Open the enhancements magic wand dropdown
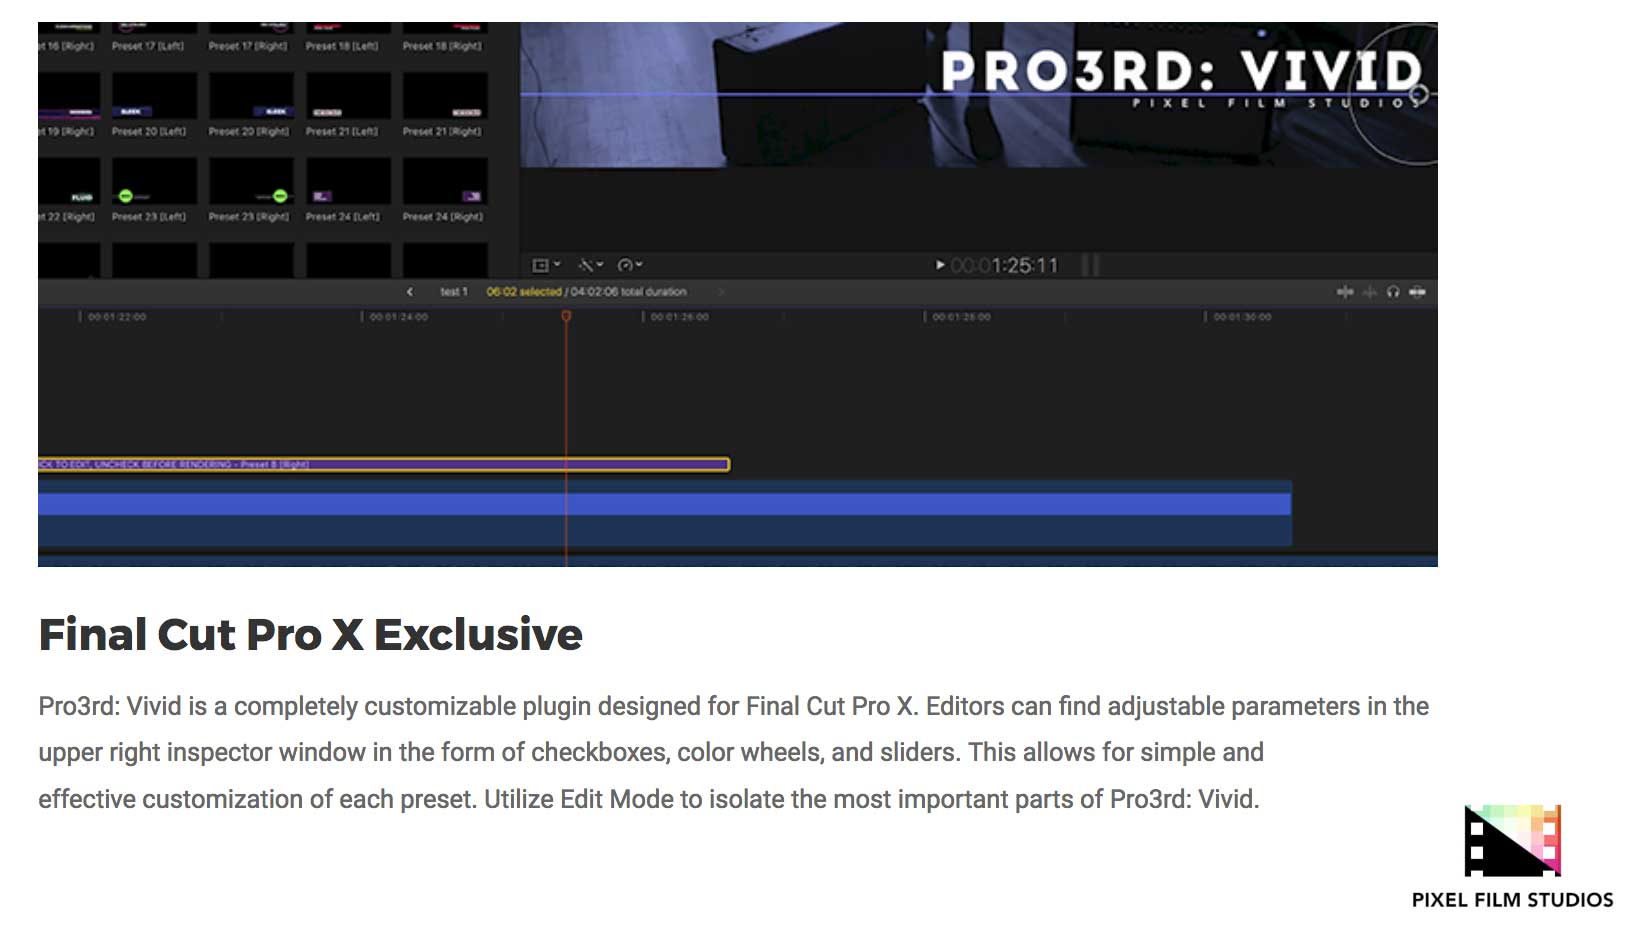This screenshot has width=1638, height=928. tap(591, 265)
